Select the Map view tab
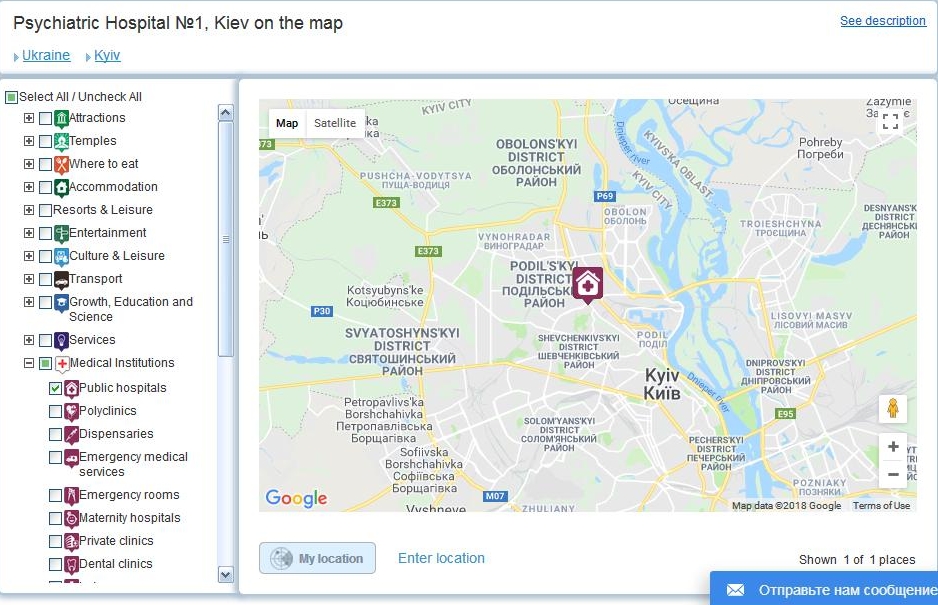 [287, 123]
